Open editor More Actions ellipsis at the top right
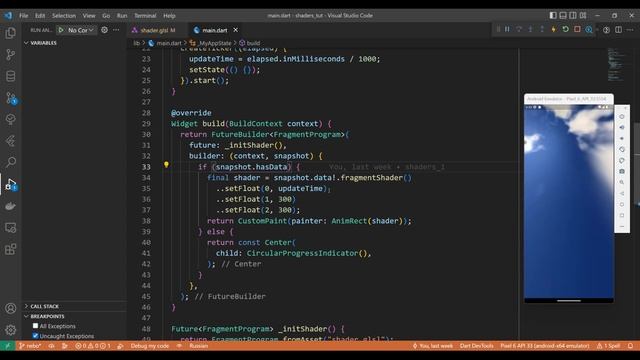Screen dimensions: 640x360 click(630, 30)
